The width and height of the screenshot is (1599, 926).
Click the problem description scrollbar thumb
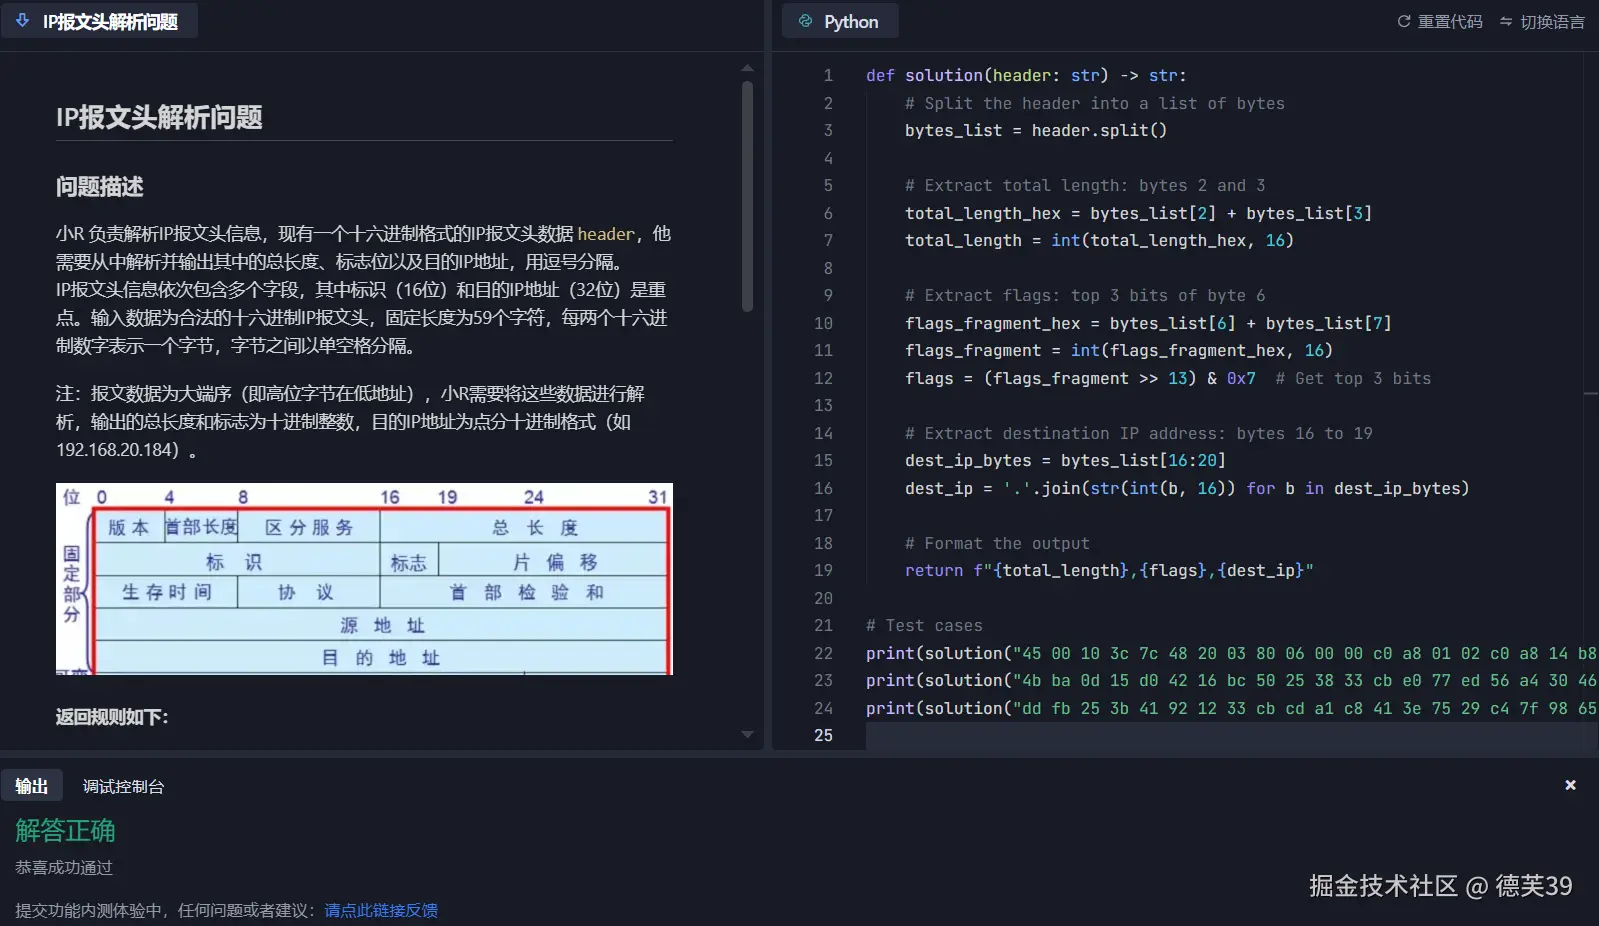click(747, 196)
